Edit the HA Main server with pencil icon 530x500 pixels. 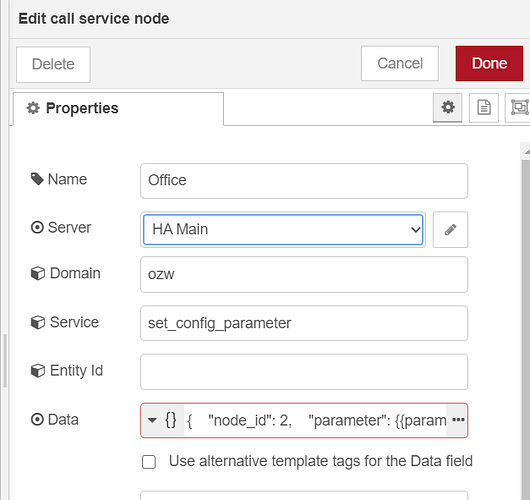[x=450, y=230]
